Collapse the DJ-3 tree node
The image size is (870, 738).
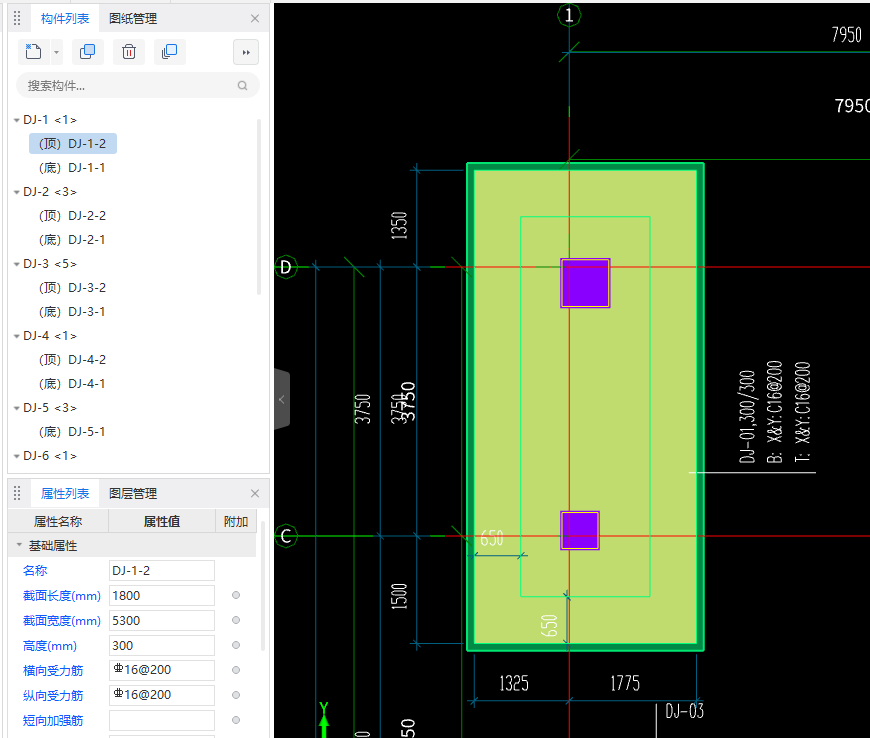pos(17,264)
